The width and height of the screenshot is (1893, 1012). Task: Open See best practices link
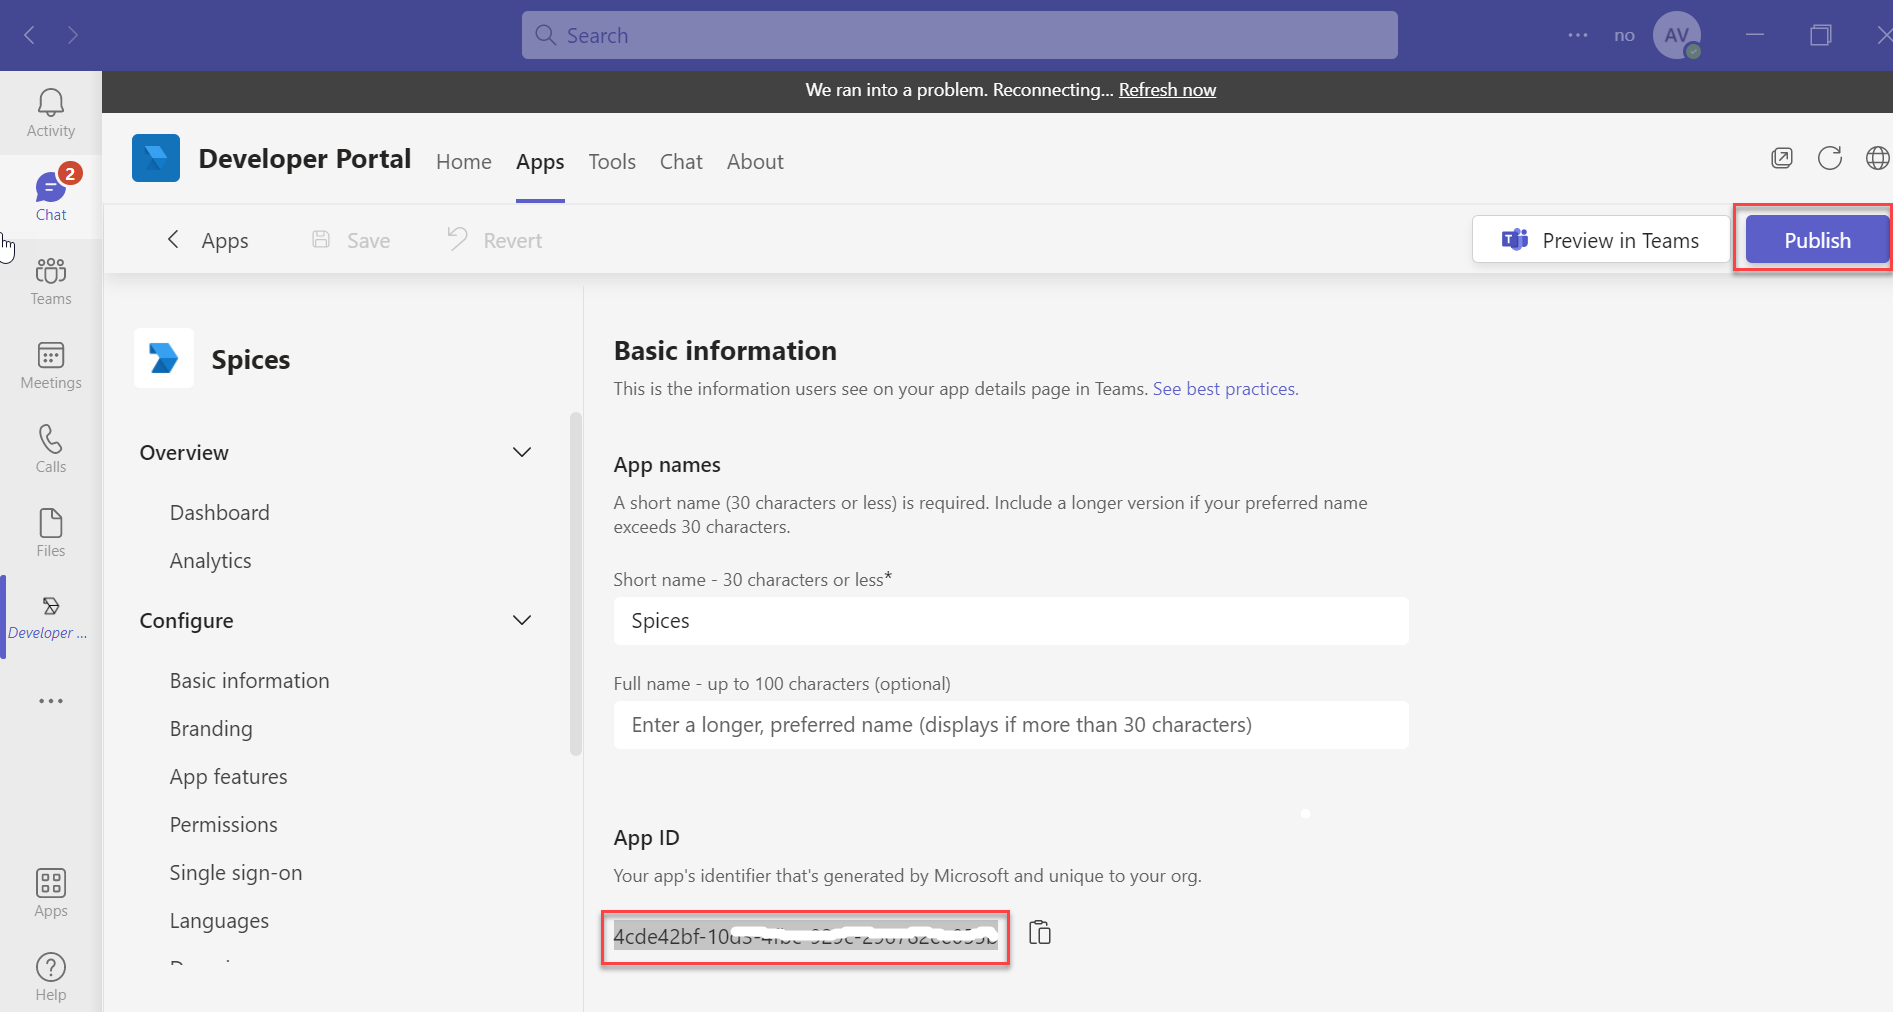pyautogui.click(x=1225, y=389)
